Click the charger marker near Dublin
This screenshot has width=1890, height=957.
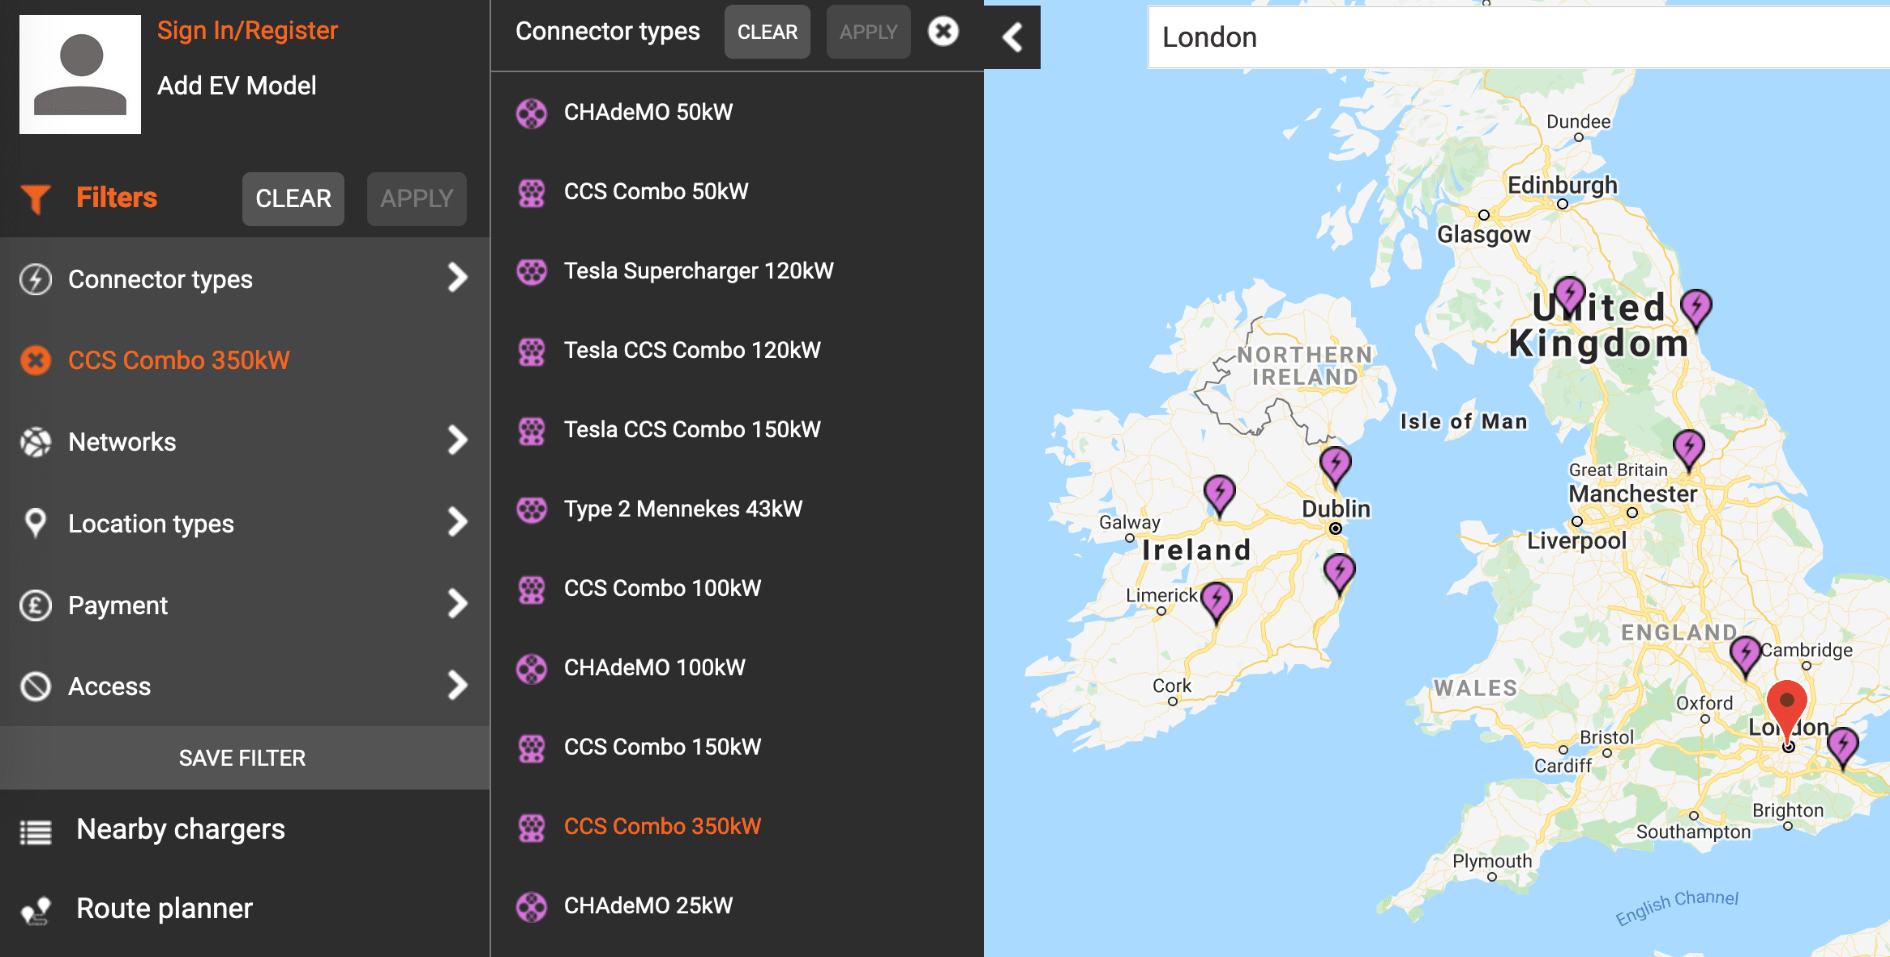[x=1335, y=464]
